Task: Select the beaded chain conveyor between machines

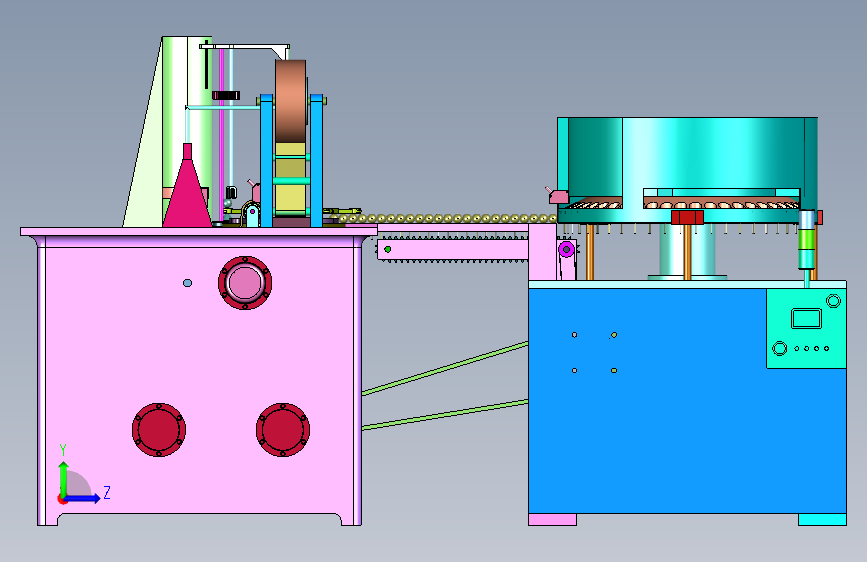Action: tap(448, 218)
